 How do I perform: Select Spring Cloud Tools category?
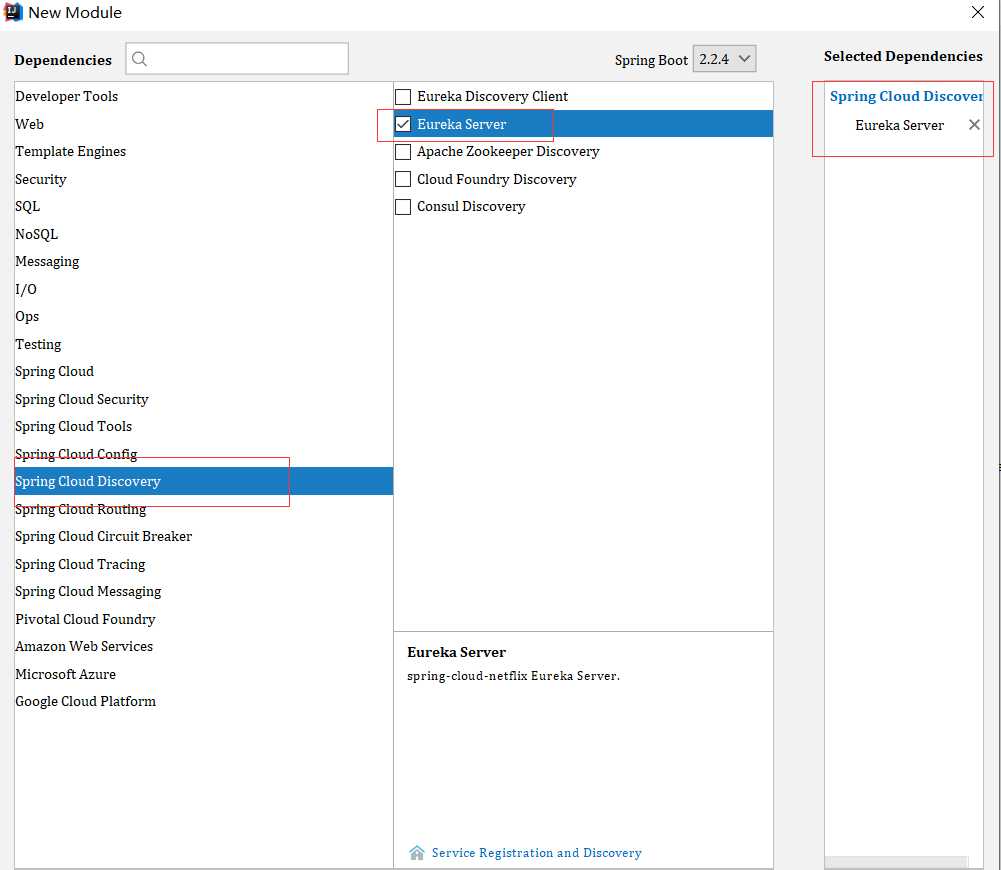point(204,426)
